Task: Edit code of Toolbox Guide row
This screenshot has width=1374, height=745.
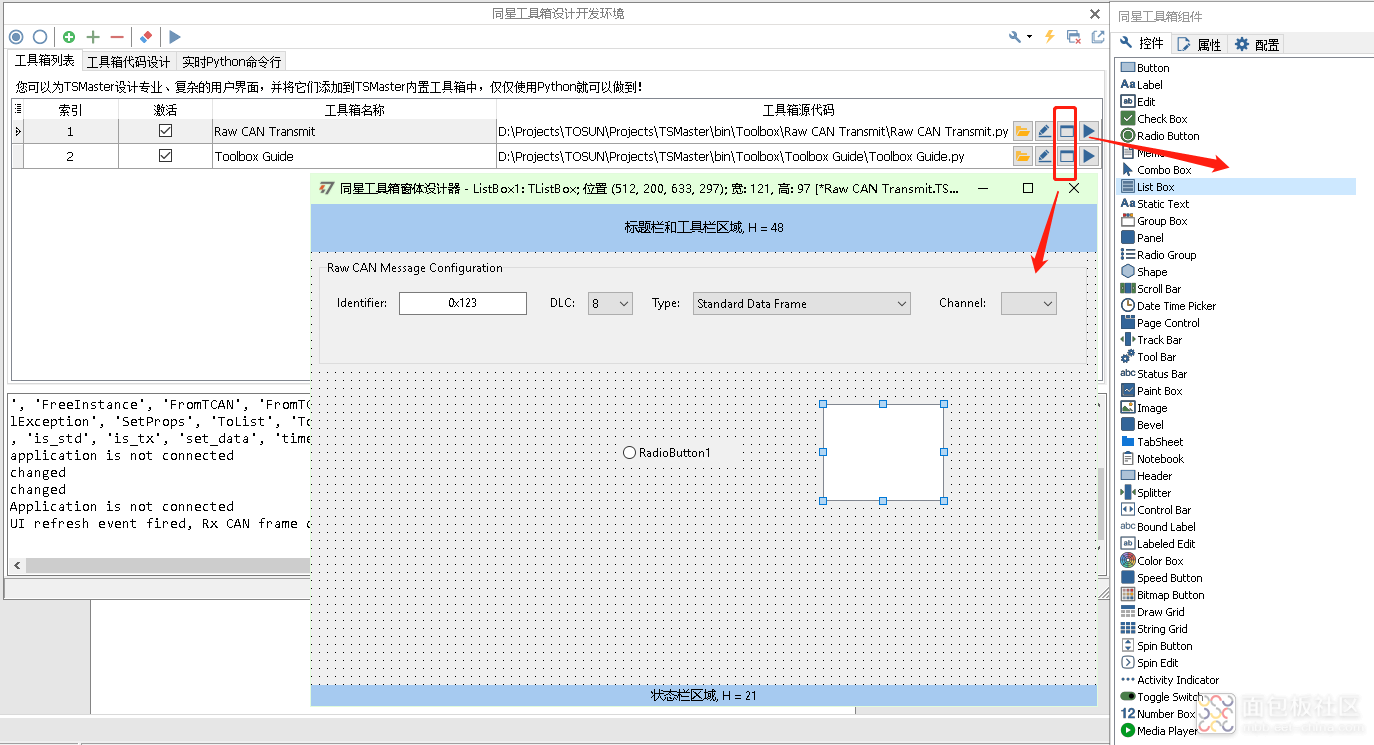Action: (x=1044, y=156)
